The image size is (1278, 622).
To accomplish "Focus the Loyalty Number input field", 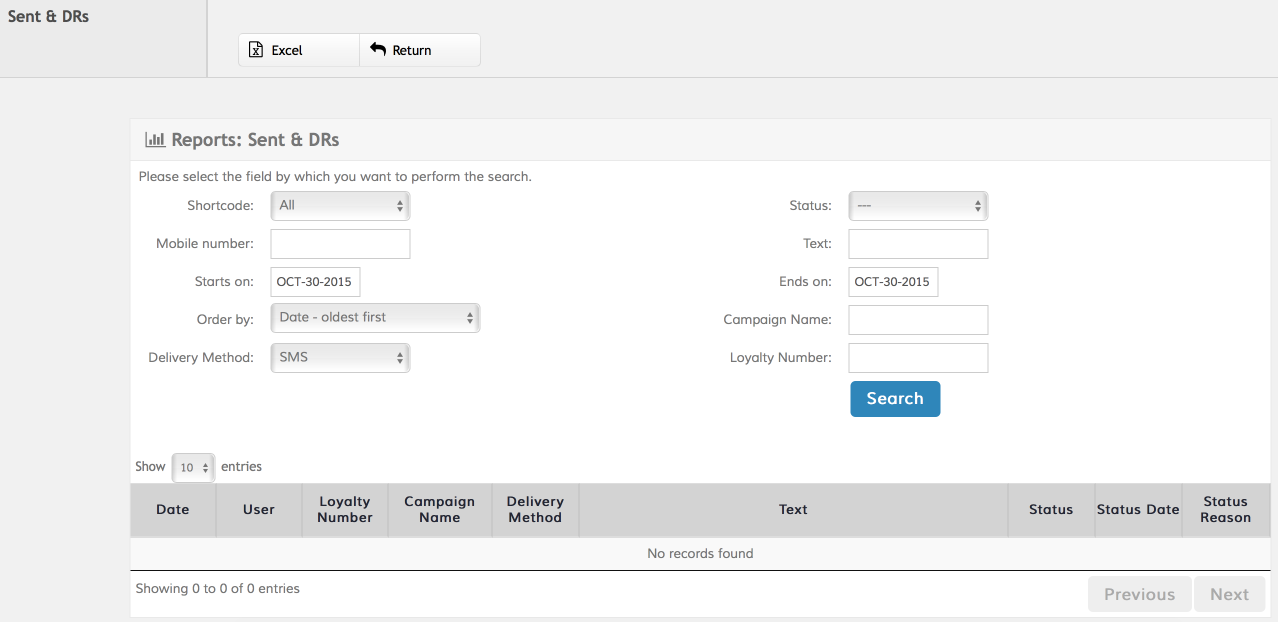I will pyautogui.click(x=918, y=358).
